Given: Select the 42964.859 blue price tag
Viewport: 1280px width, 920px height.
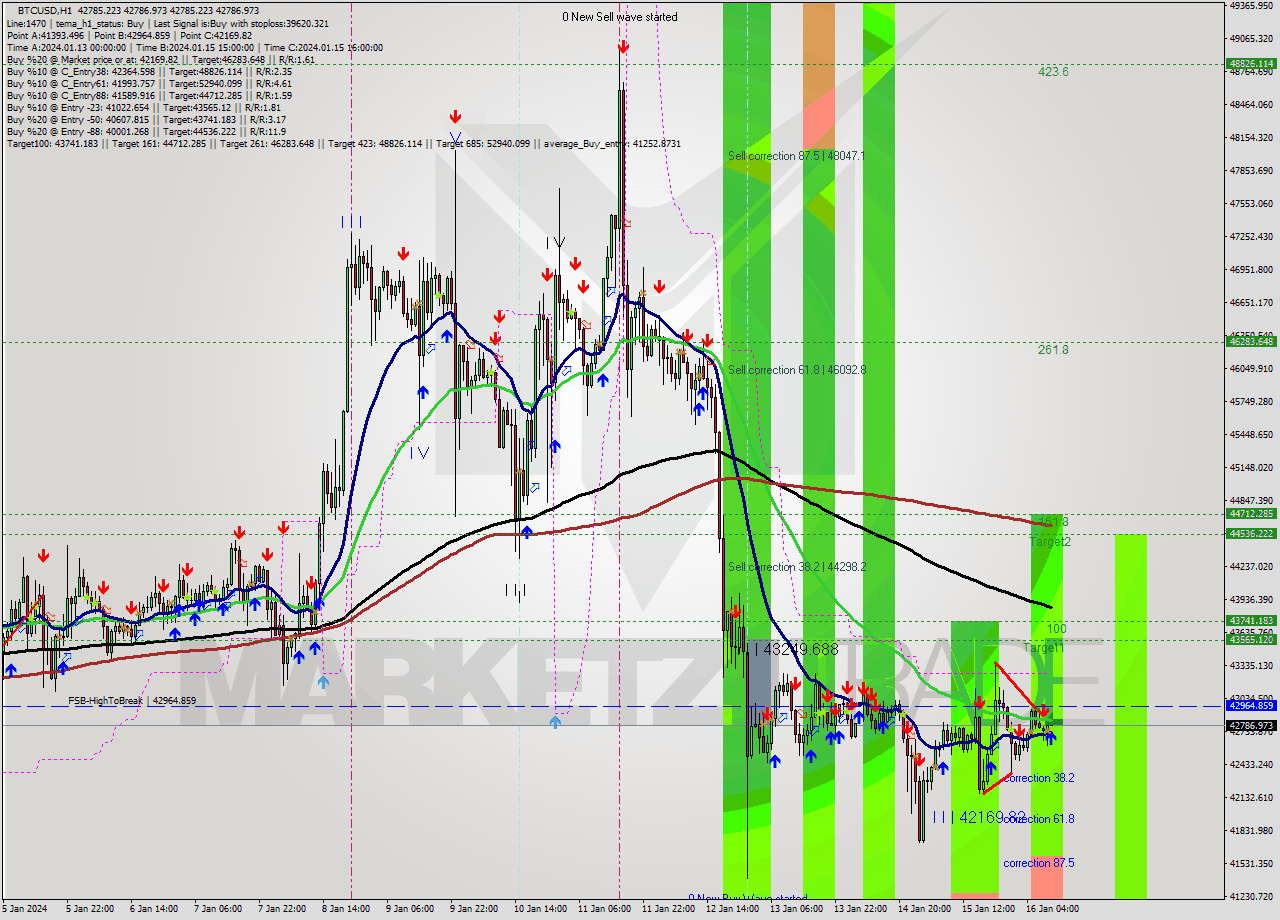Looking at the screenshot, I should (x=1250, y=705).
